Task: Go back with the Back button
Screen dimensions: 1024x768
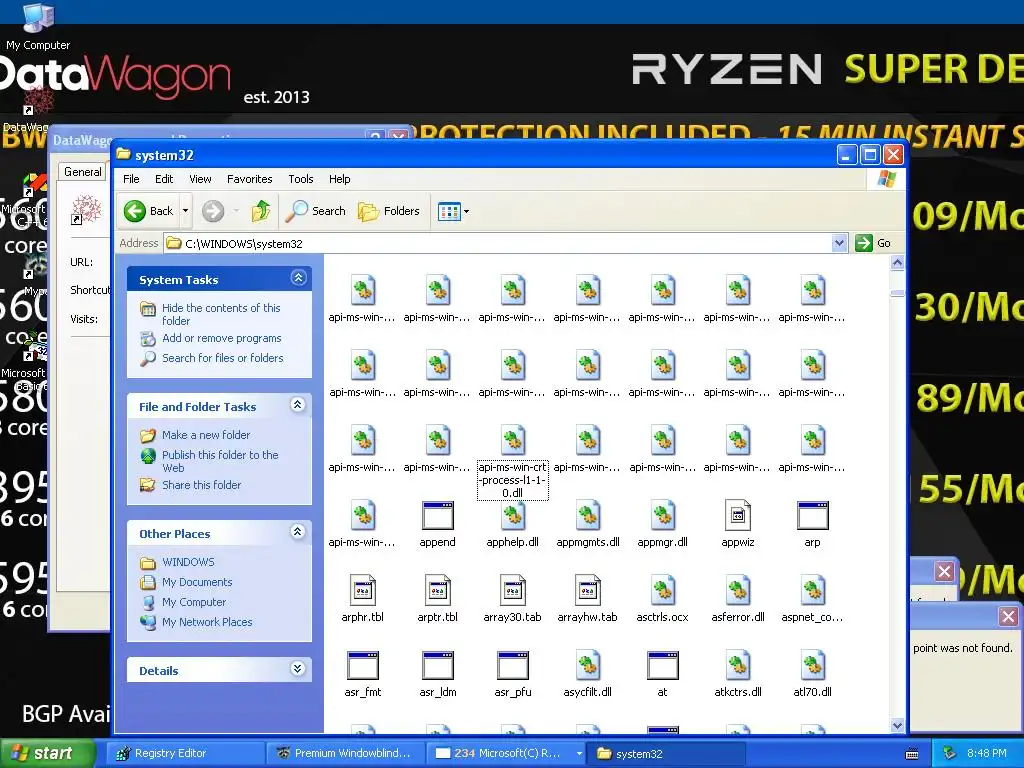Action: pyautogui.click(x=149, y=211)
